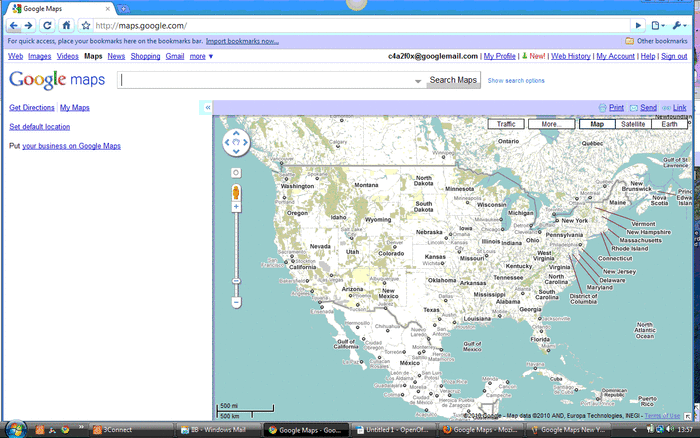This screenshot has height=438, width=700.
Task: Click the Send link
Action: pyautogui.click(x=648, y=108)
